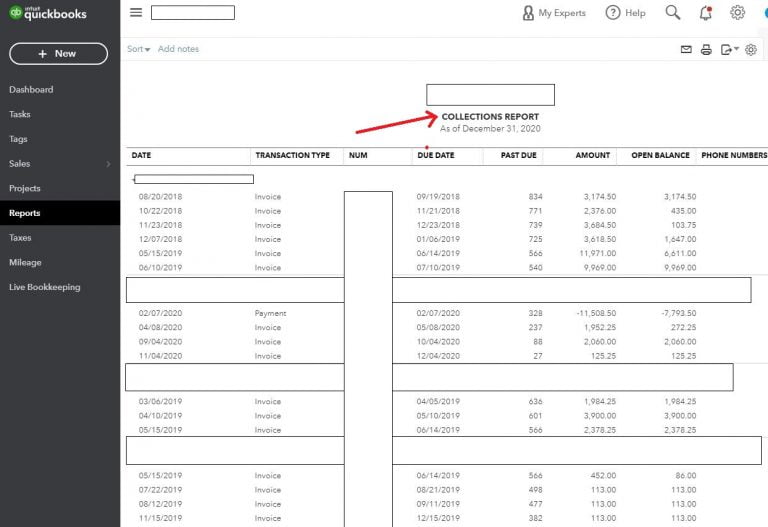This screenshot has height=527, width=768.
Task: Select Reports in sidebar
Action: pyautogui.click(x=60, y=213)
